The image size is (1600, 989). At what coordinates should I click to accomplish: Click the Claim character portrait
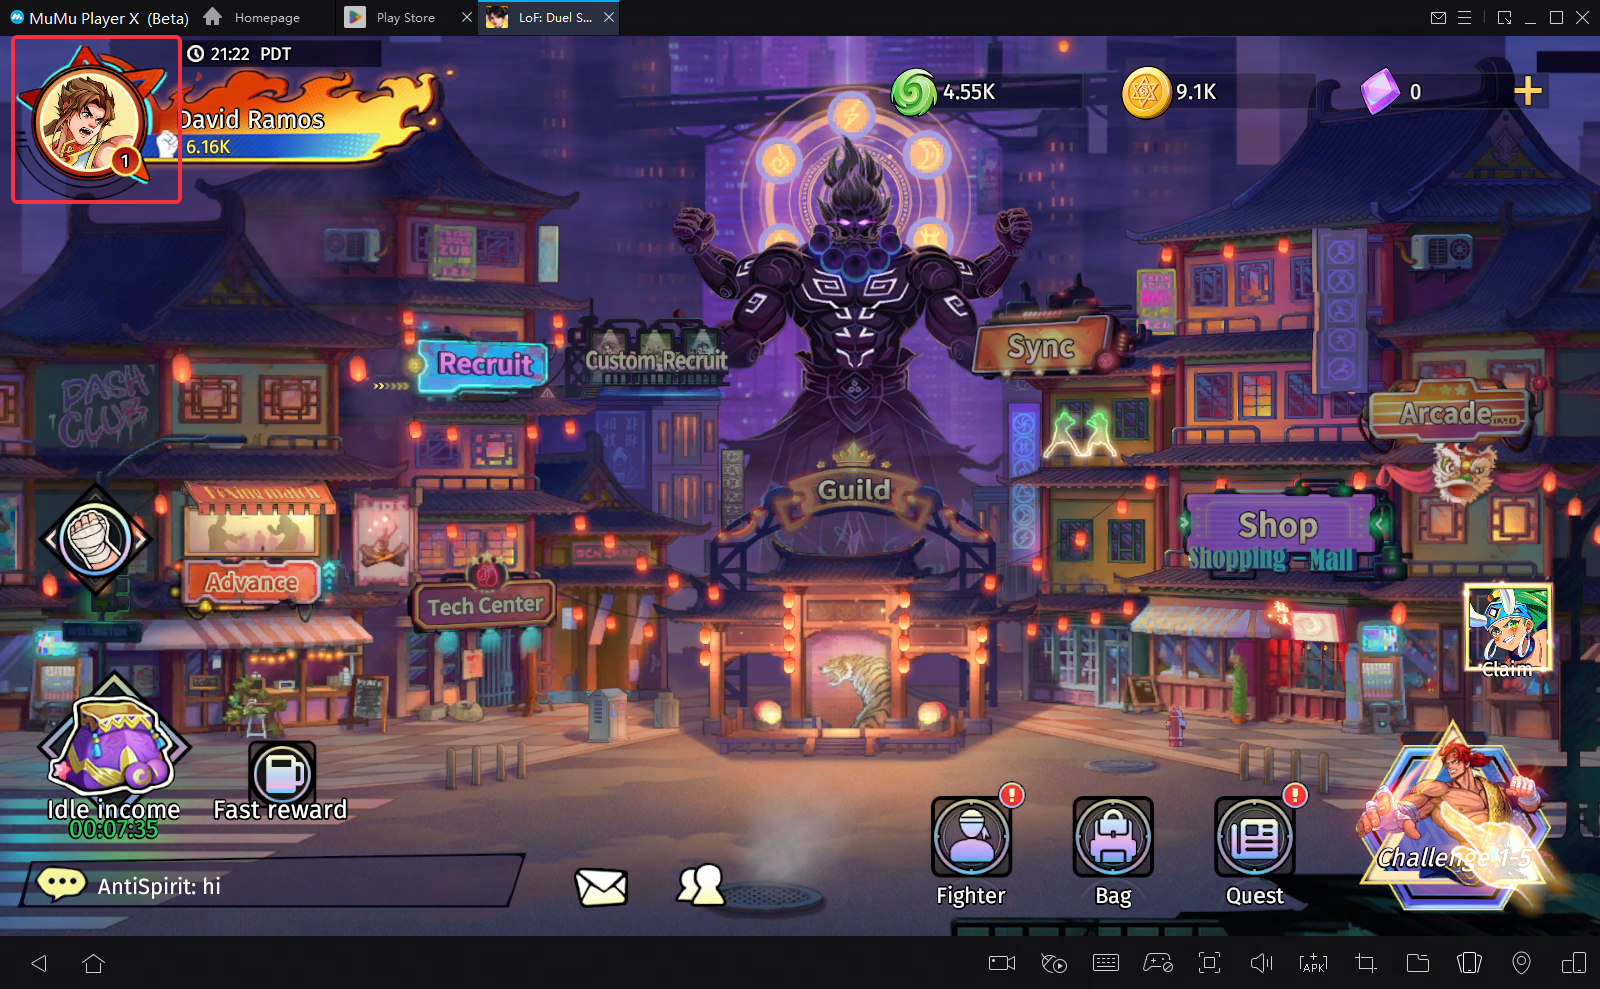pos(1508,629)
